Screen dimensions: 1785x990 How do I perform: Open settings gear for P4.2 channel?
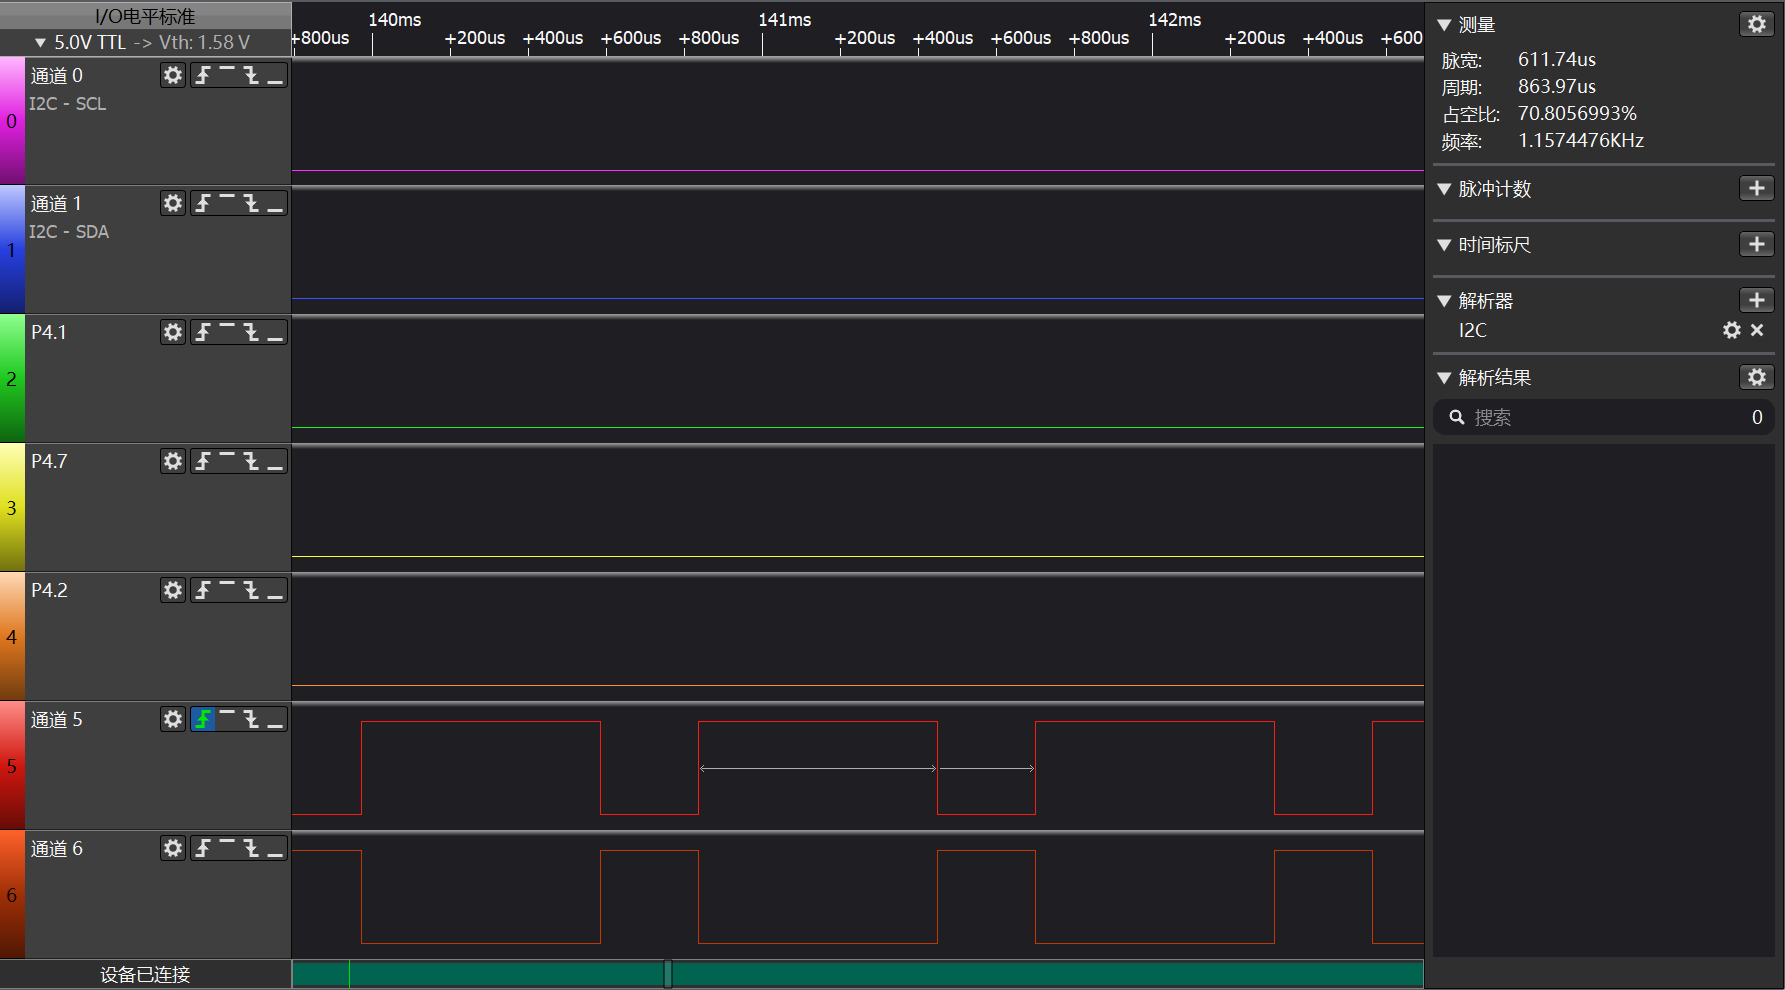click(x=173, y=590)
